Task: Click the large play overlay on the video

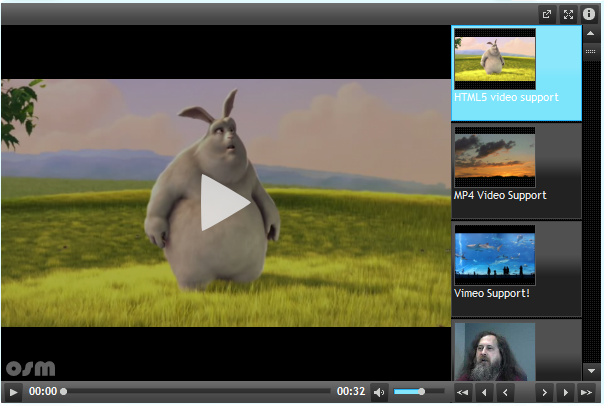Action: pos(225,203)
